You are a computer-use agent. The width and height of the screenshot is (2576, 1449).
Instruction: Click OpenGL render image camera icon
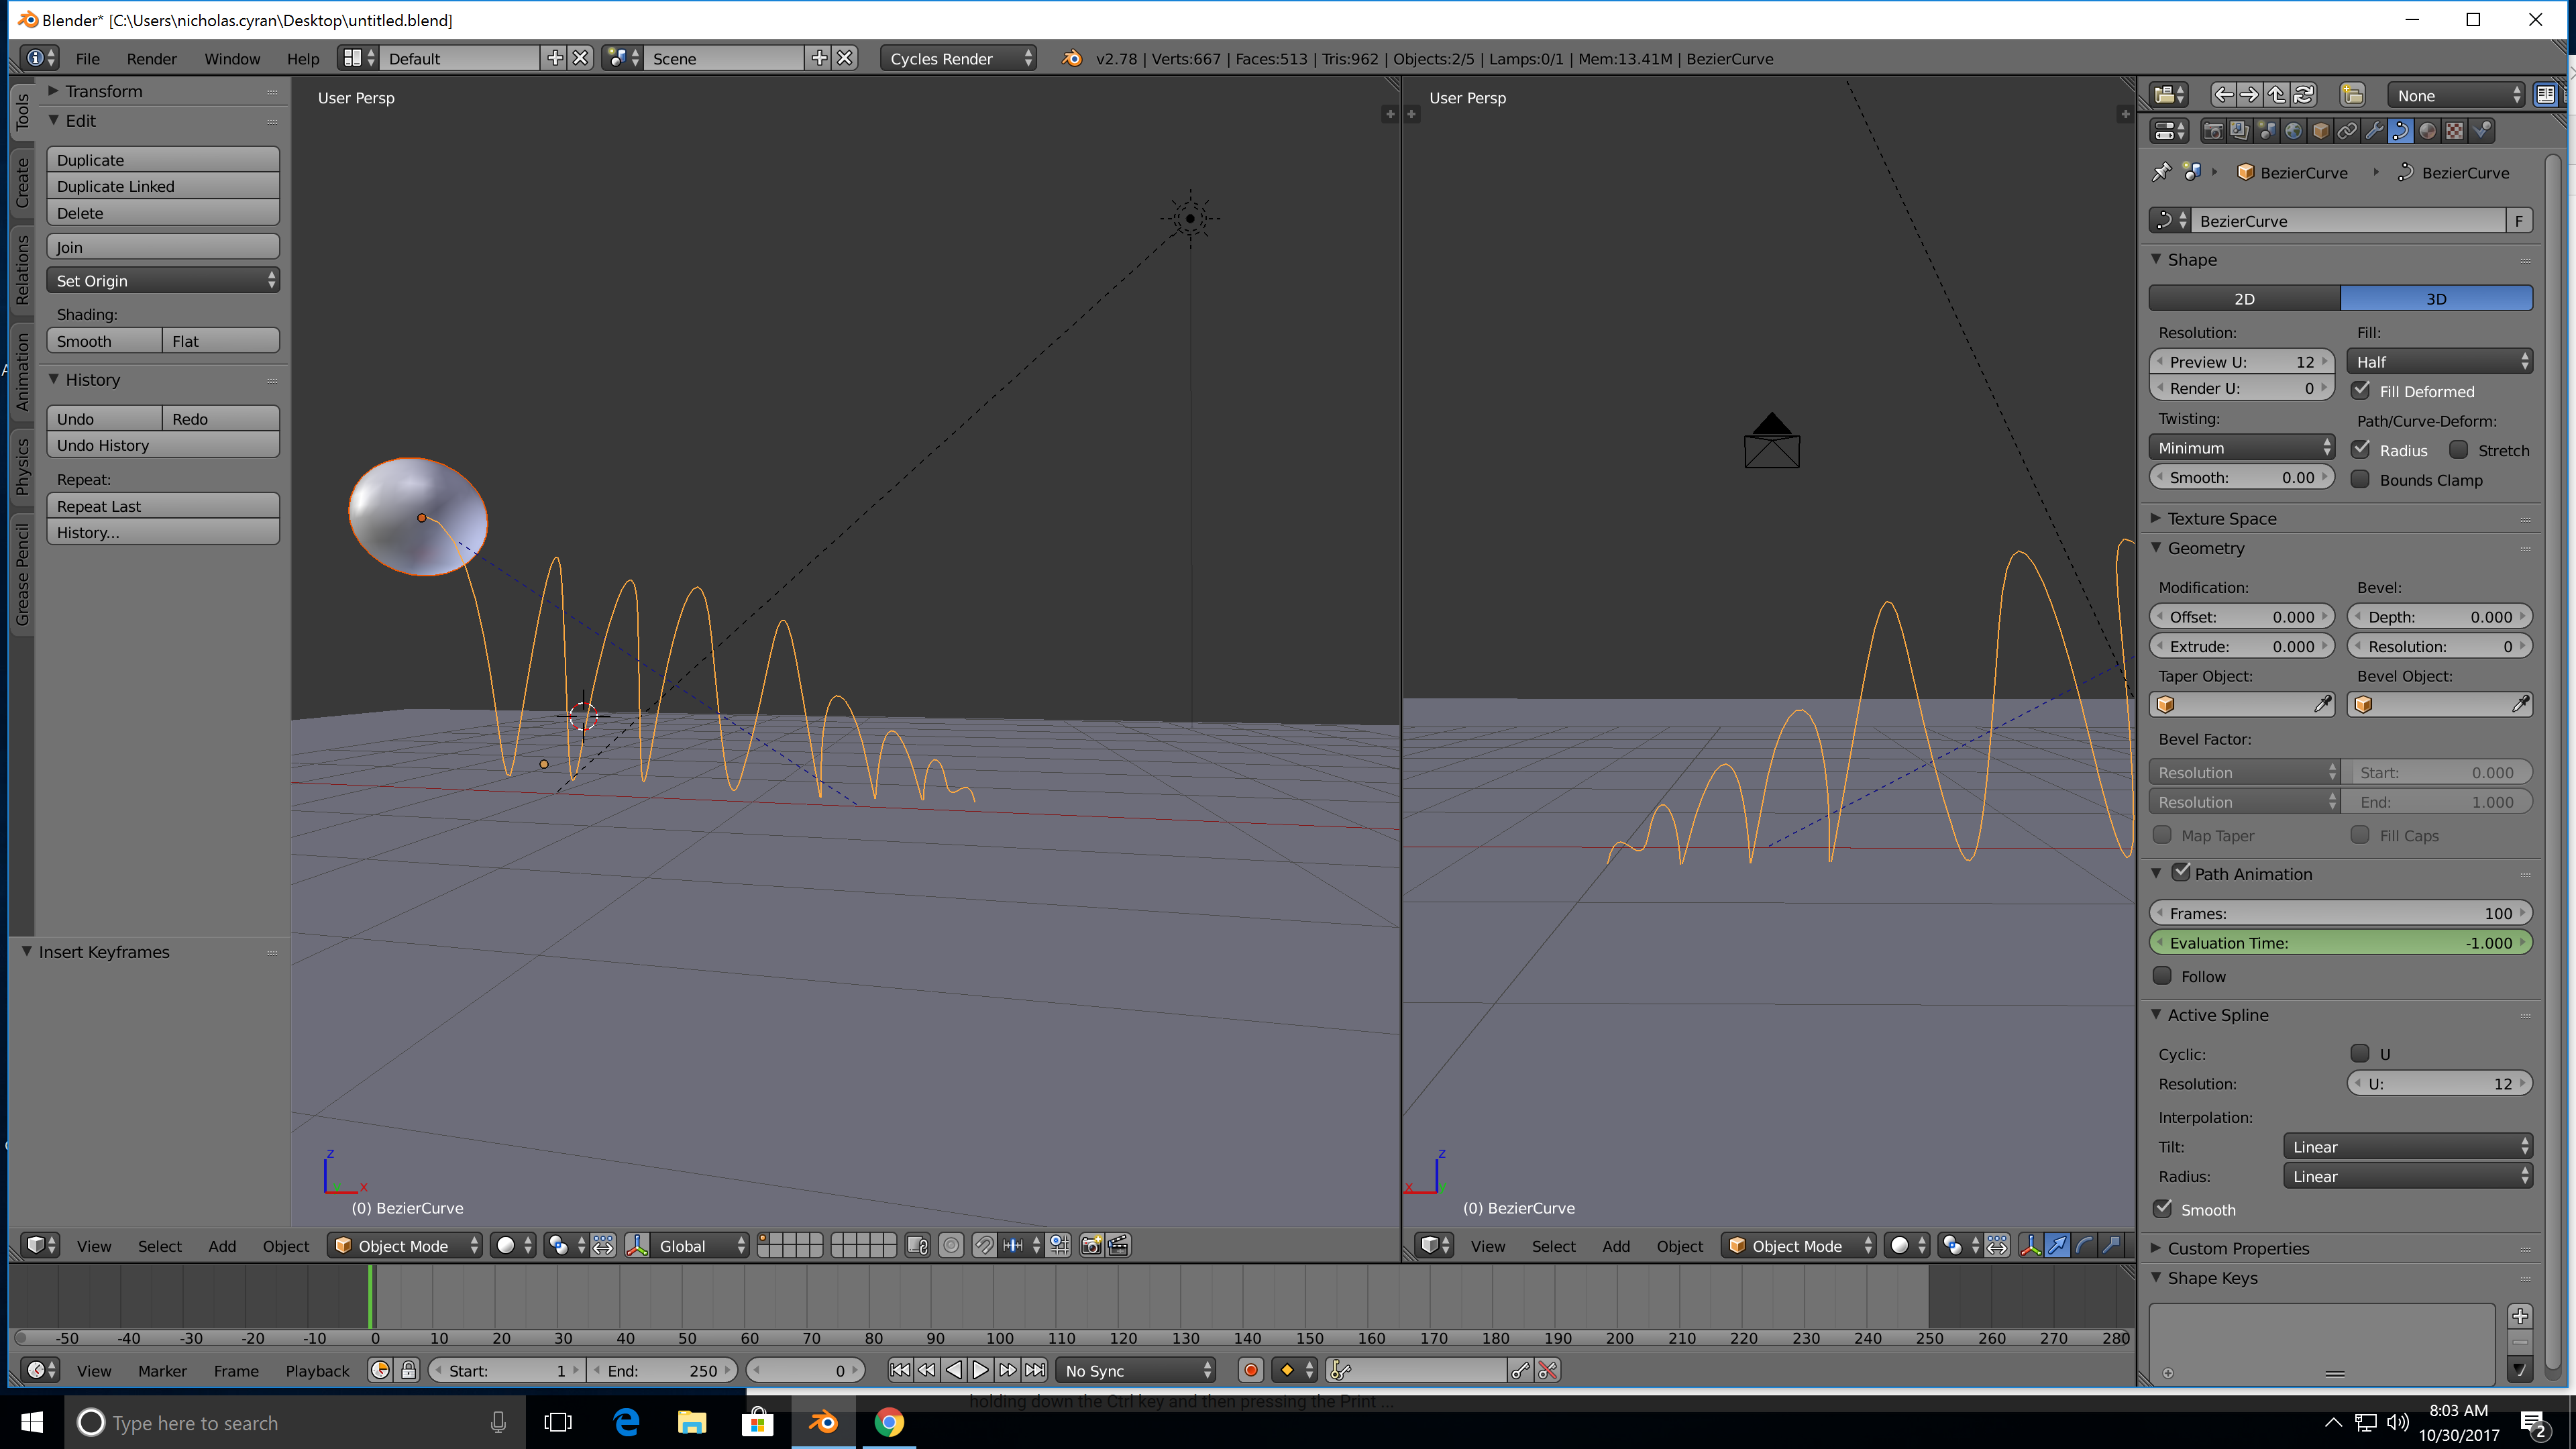pyautogui.click(x=1092, y=1245)
